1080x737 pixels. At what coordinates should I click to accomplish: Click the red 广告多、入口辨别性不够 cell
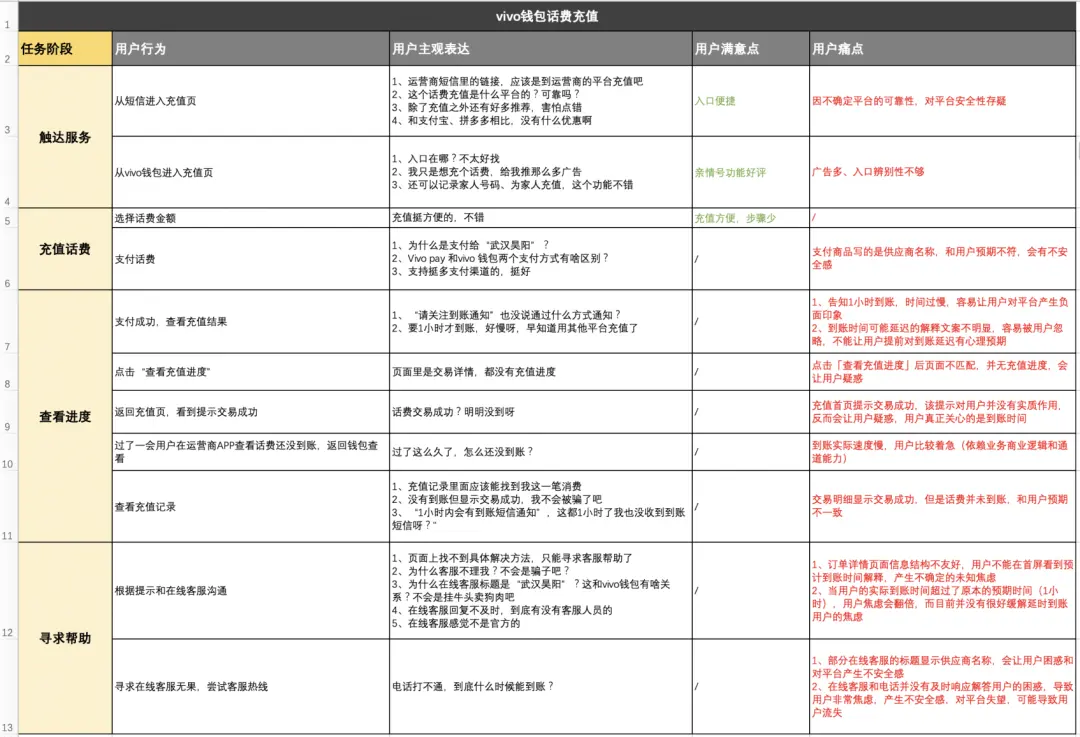click(943, 172)
